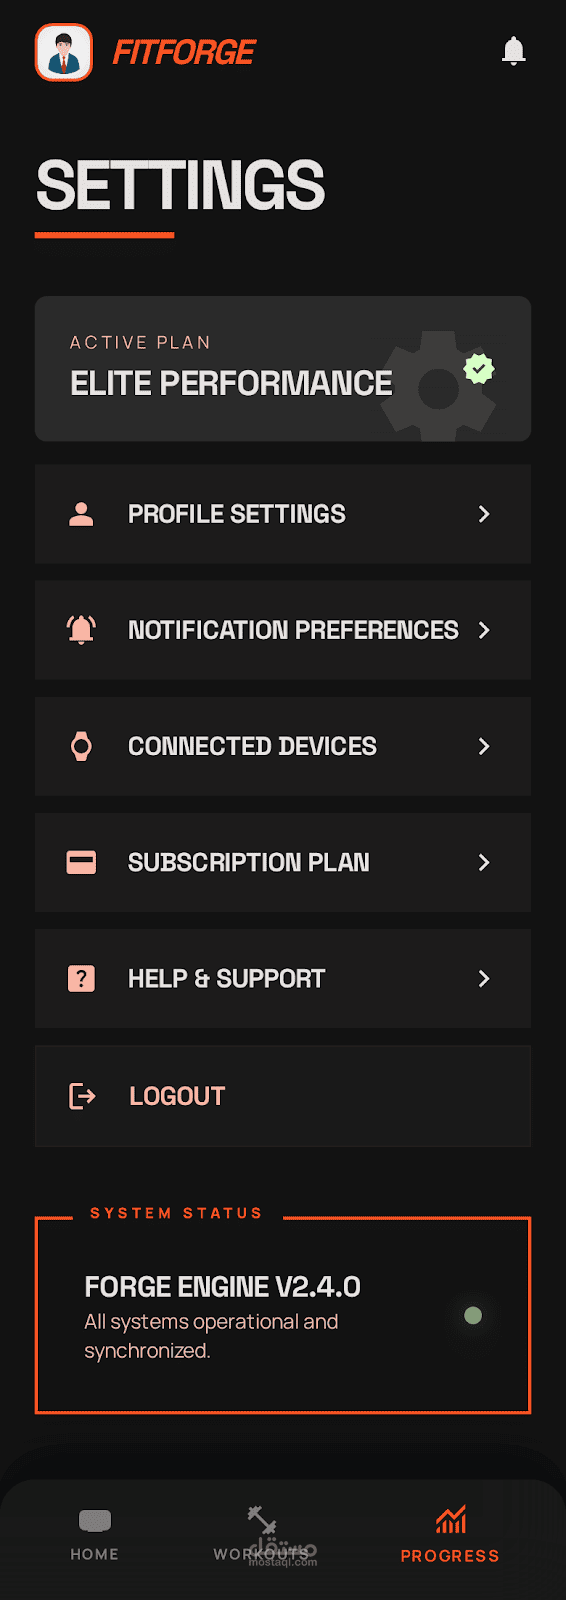The width and height of the screenshot is (566, 1600).
Task: Tap the green verified badge on the plan card
Action: coord(479,369)
